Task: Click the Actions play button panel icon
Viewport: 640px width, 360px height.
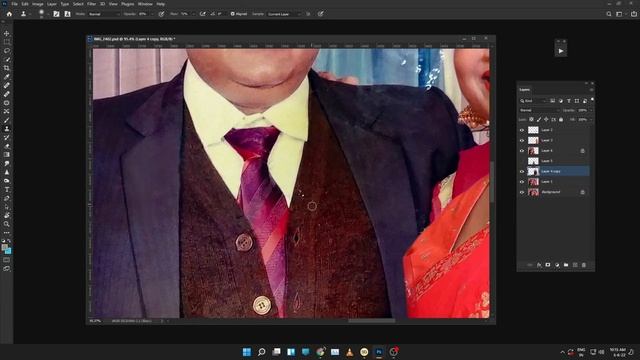Action: click(561, 51)
